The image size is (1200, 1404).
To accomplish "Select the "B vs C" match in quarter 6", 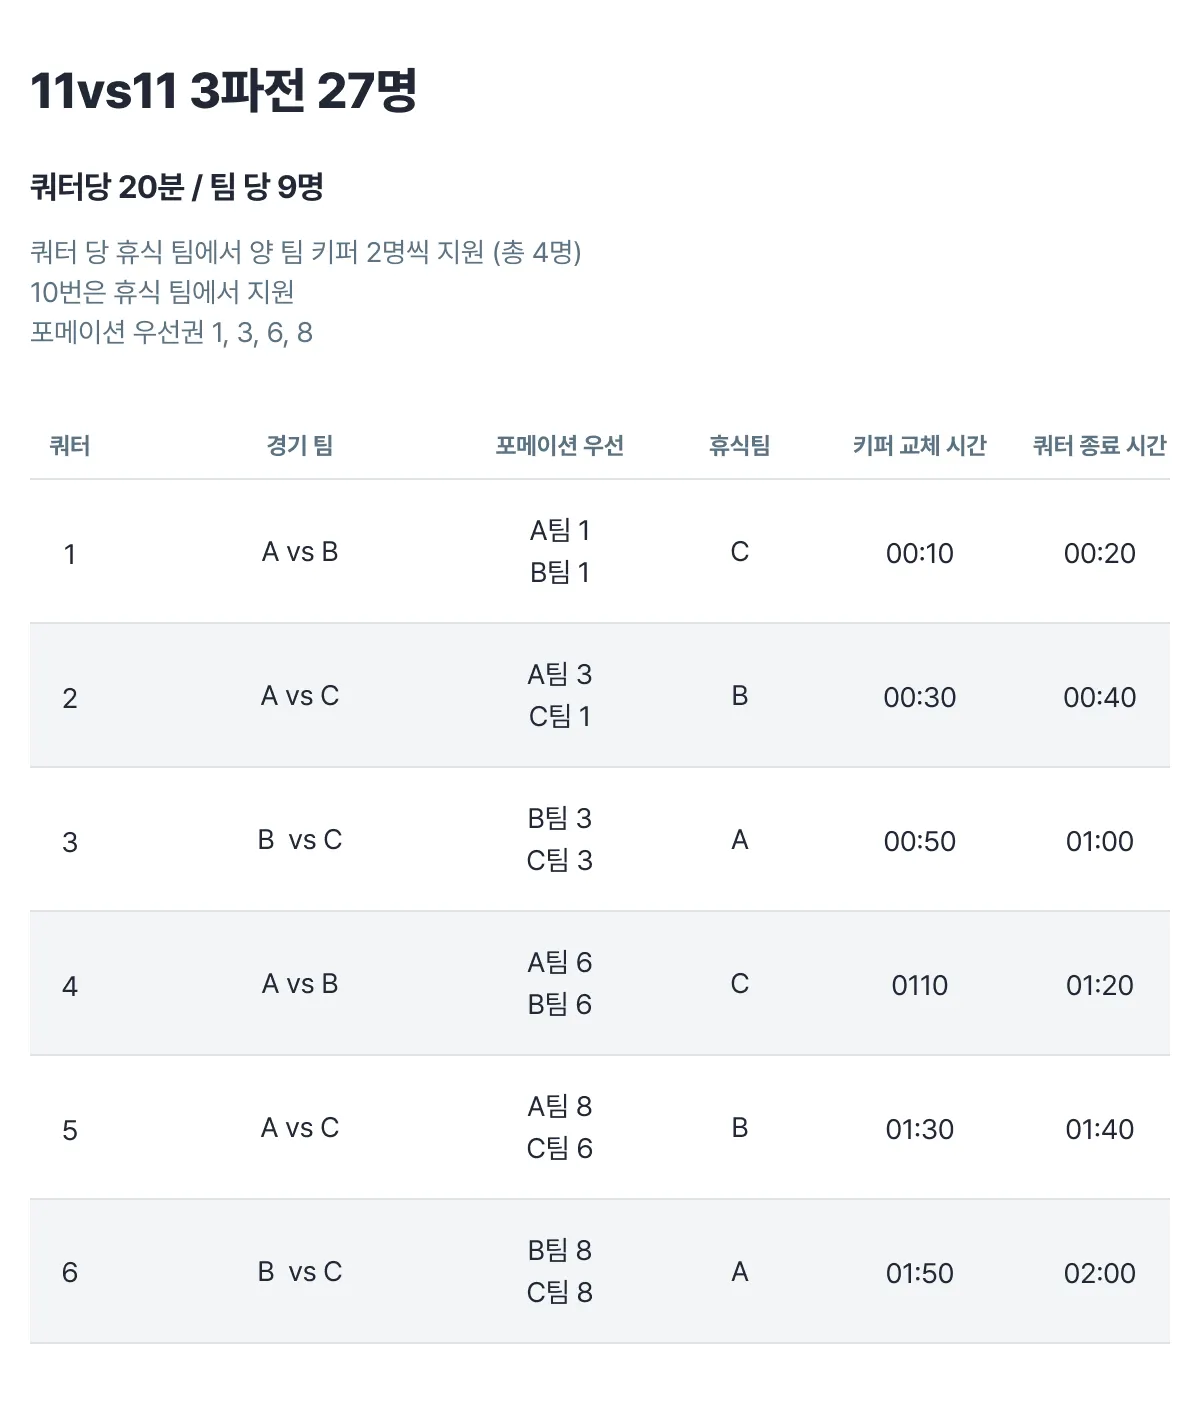I will 300,1272.
